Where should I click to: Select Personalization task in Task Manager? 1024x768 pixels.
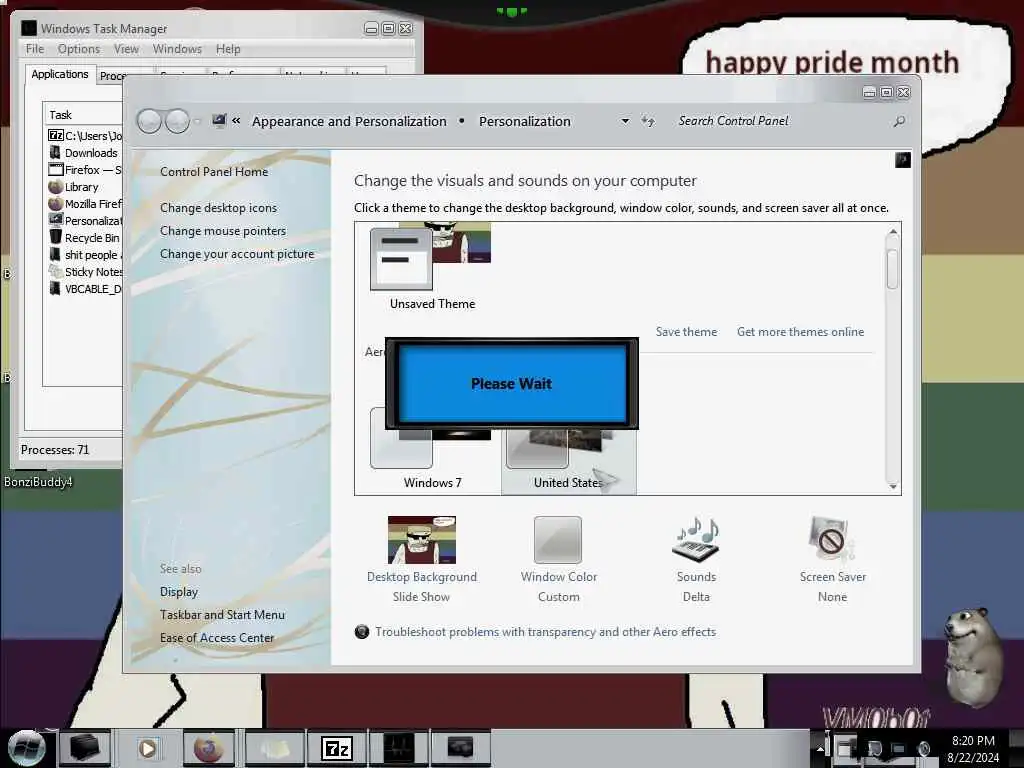click(84, 221)
